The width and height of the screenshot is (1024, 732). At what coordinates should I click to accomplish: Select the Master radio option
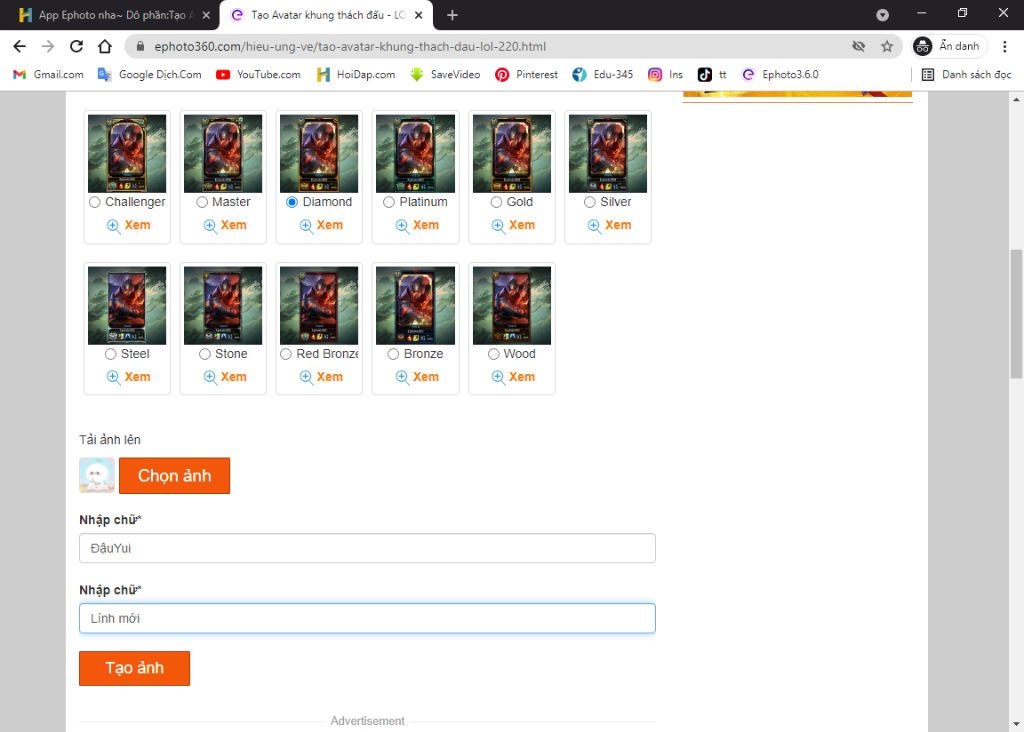pos(202,202)
